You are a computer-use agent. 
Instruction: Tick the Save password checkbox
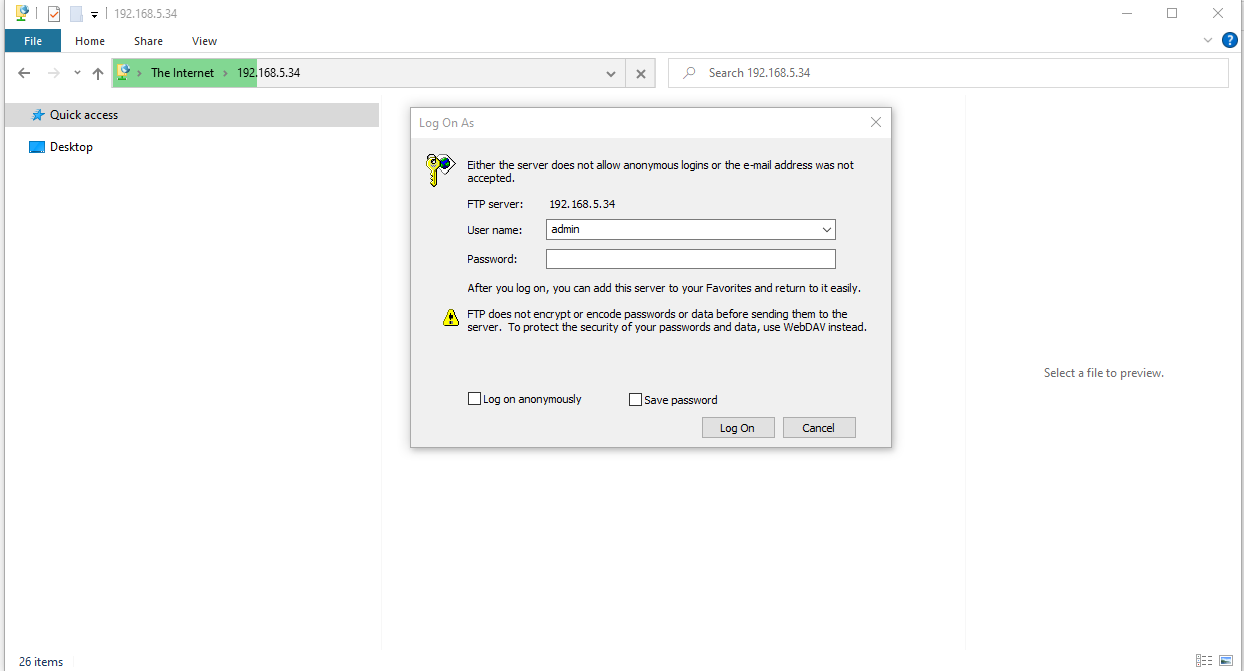click(635, 400)
